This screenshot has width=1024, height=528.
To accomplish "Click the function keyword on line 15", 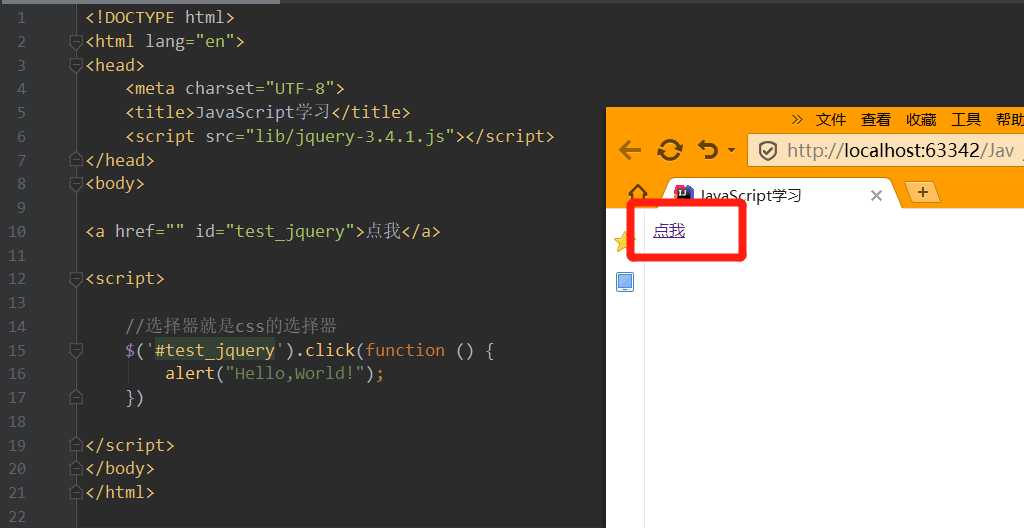I will [x=405, y=350].
